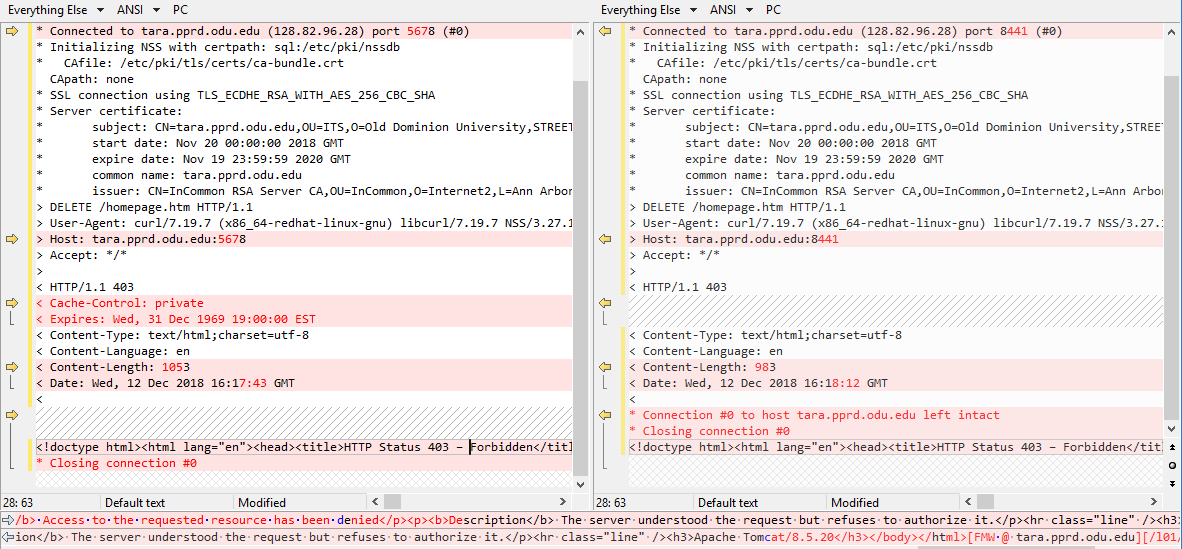Click left pane doctype html 403 Forbidden line
This screenshot has width=1182, height=549.
303,447
